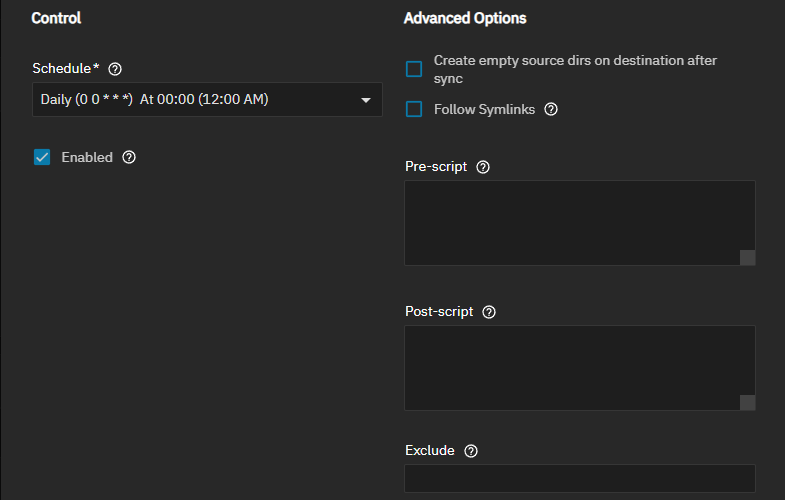Tick the Follow Symlinks checkbox
785x500 pixels.
point(414,109)
